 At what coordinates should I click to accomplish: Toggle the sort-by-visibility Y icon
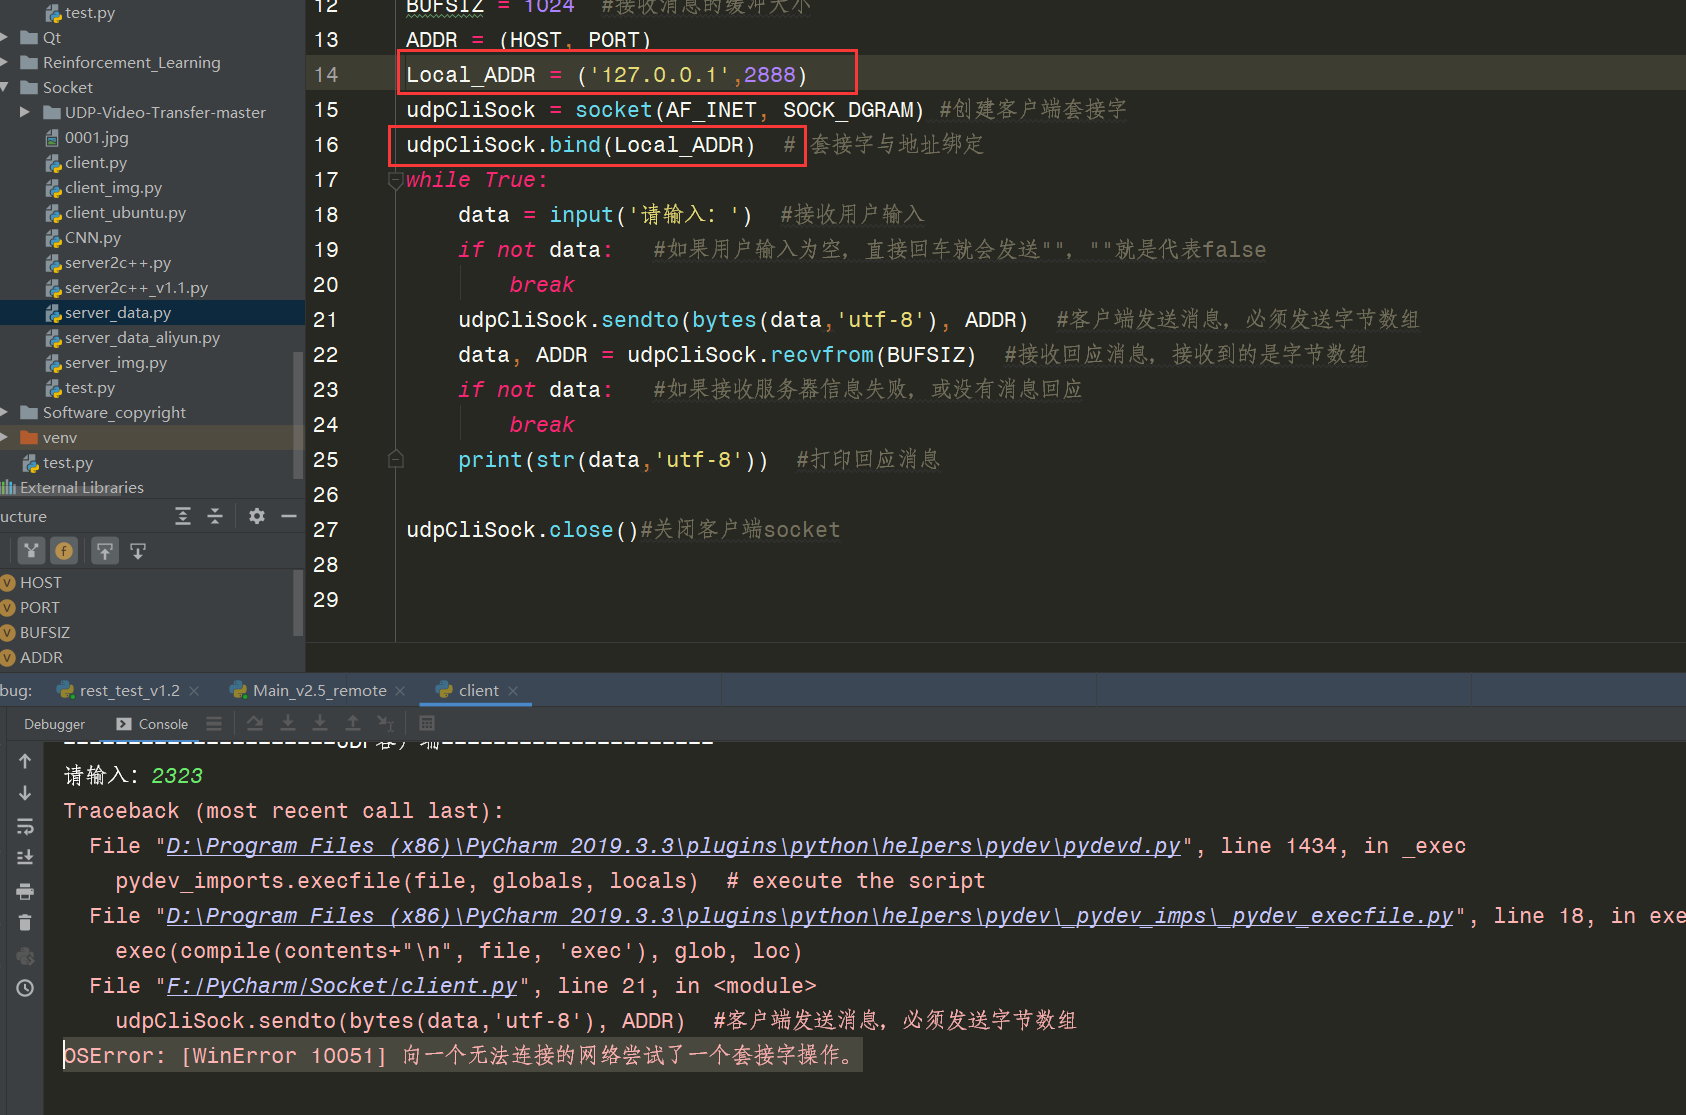[x=31, y=551]
